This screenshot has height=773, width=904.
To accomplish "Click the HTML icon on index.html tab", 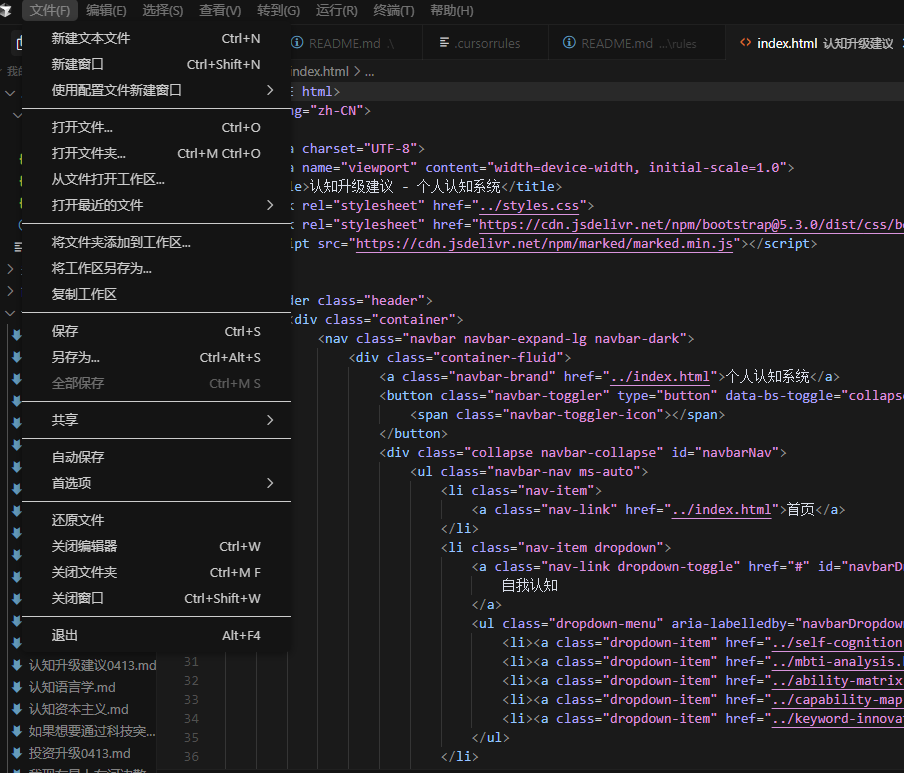I will tap(745, 42).
